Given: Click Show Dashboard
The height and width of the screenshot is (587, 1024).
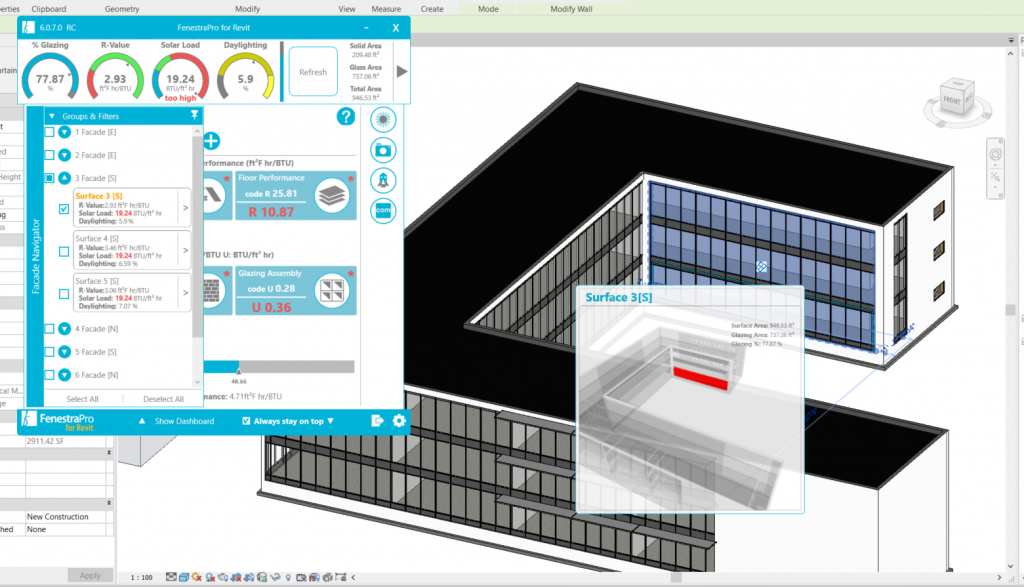Looking at the screenshot, I should (x=184, y=421).
